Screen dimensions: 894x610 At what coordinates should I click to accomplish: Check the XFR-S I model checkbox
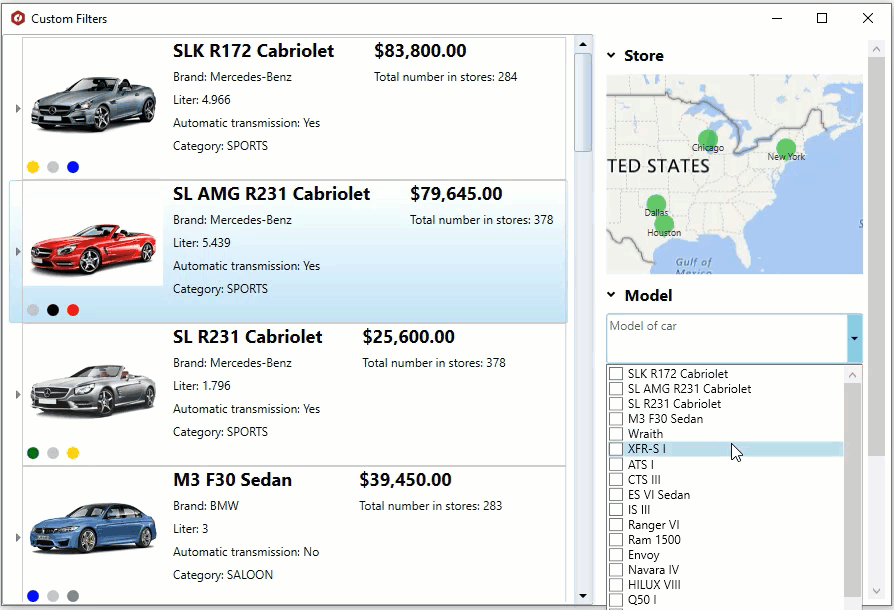616,449
